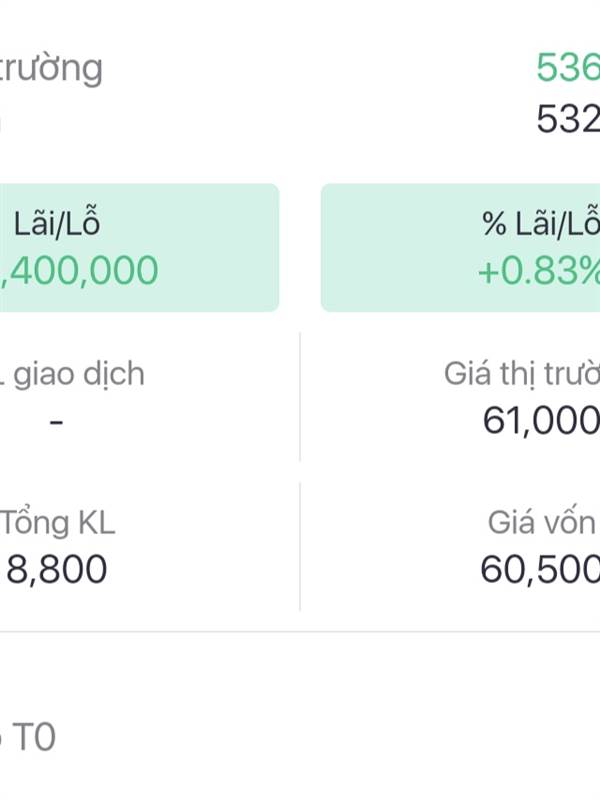The image size is (600, 800).
Task: Tap the Lãi/Lỗ profit card
Action: click(139, 247)
